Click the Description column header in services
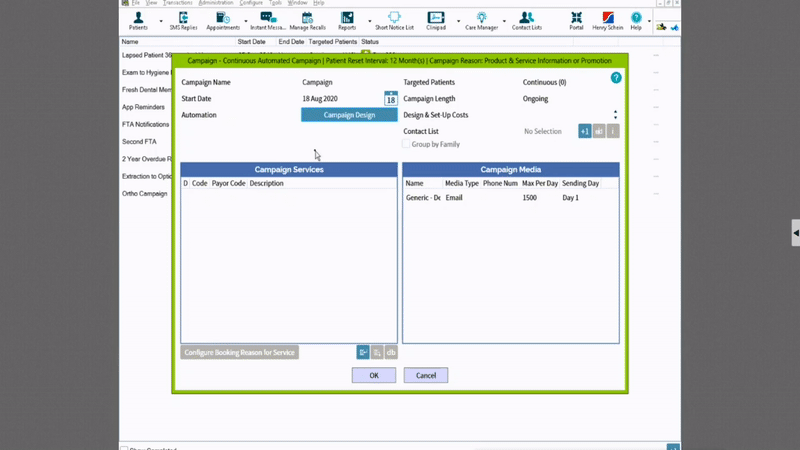The width and height of the screenshot is (800, 450). coord(266,183)
